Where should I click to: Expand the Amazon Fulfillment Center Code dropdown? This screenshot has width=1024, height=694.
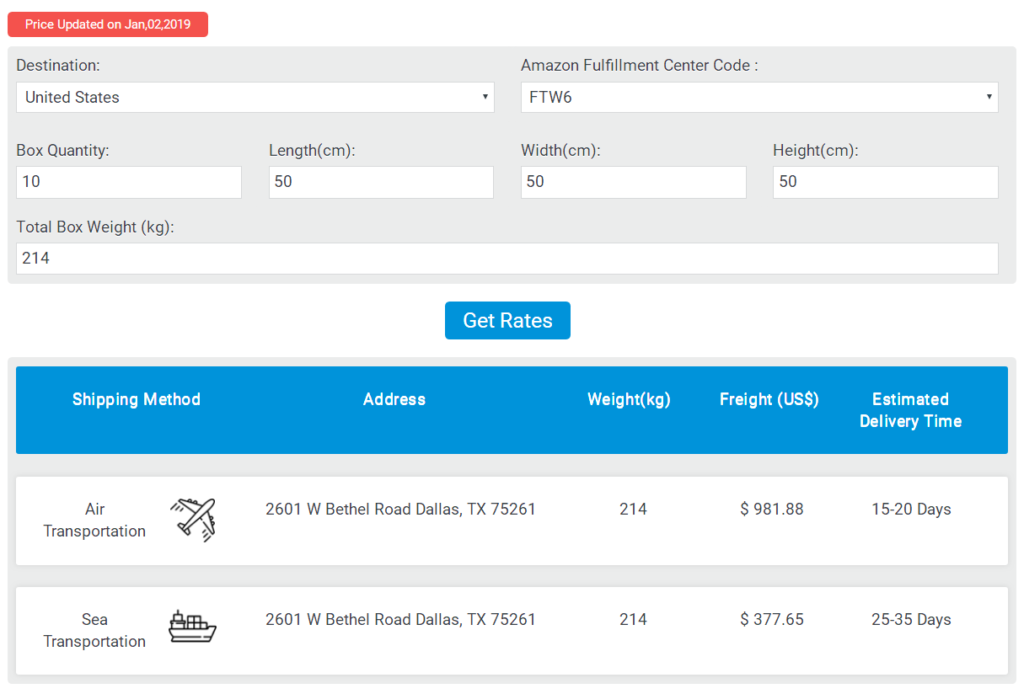759,97
